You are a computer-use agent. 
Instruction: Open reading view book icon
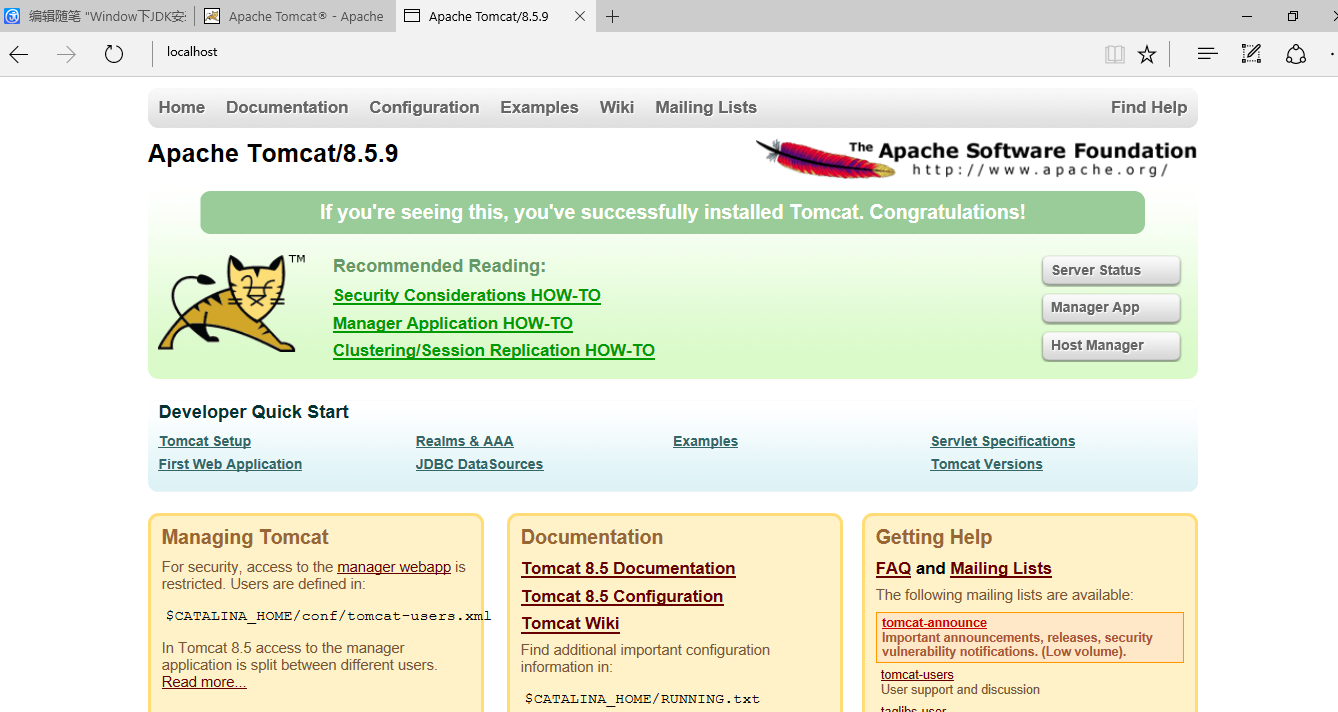click(x=1114, y=55)
